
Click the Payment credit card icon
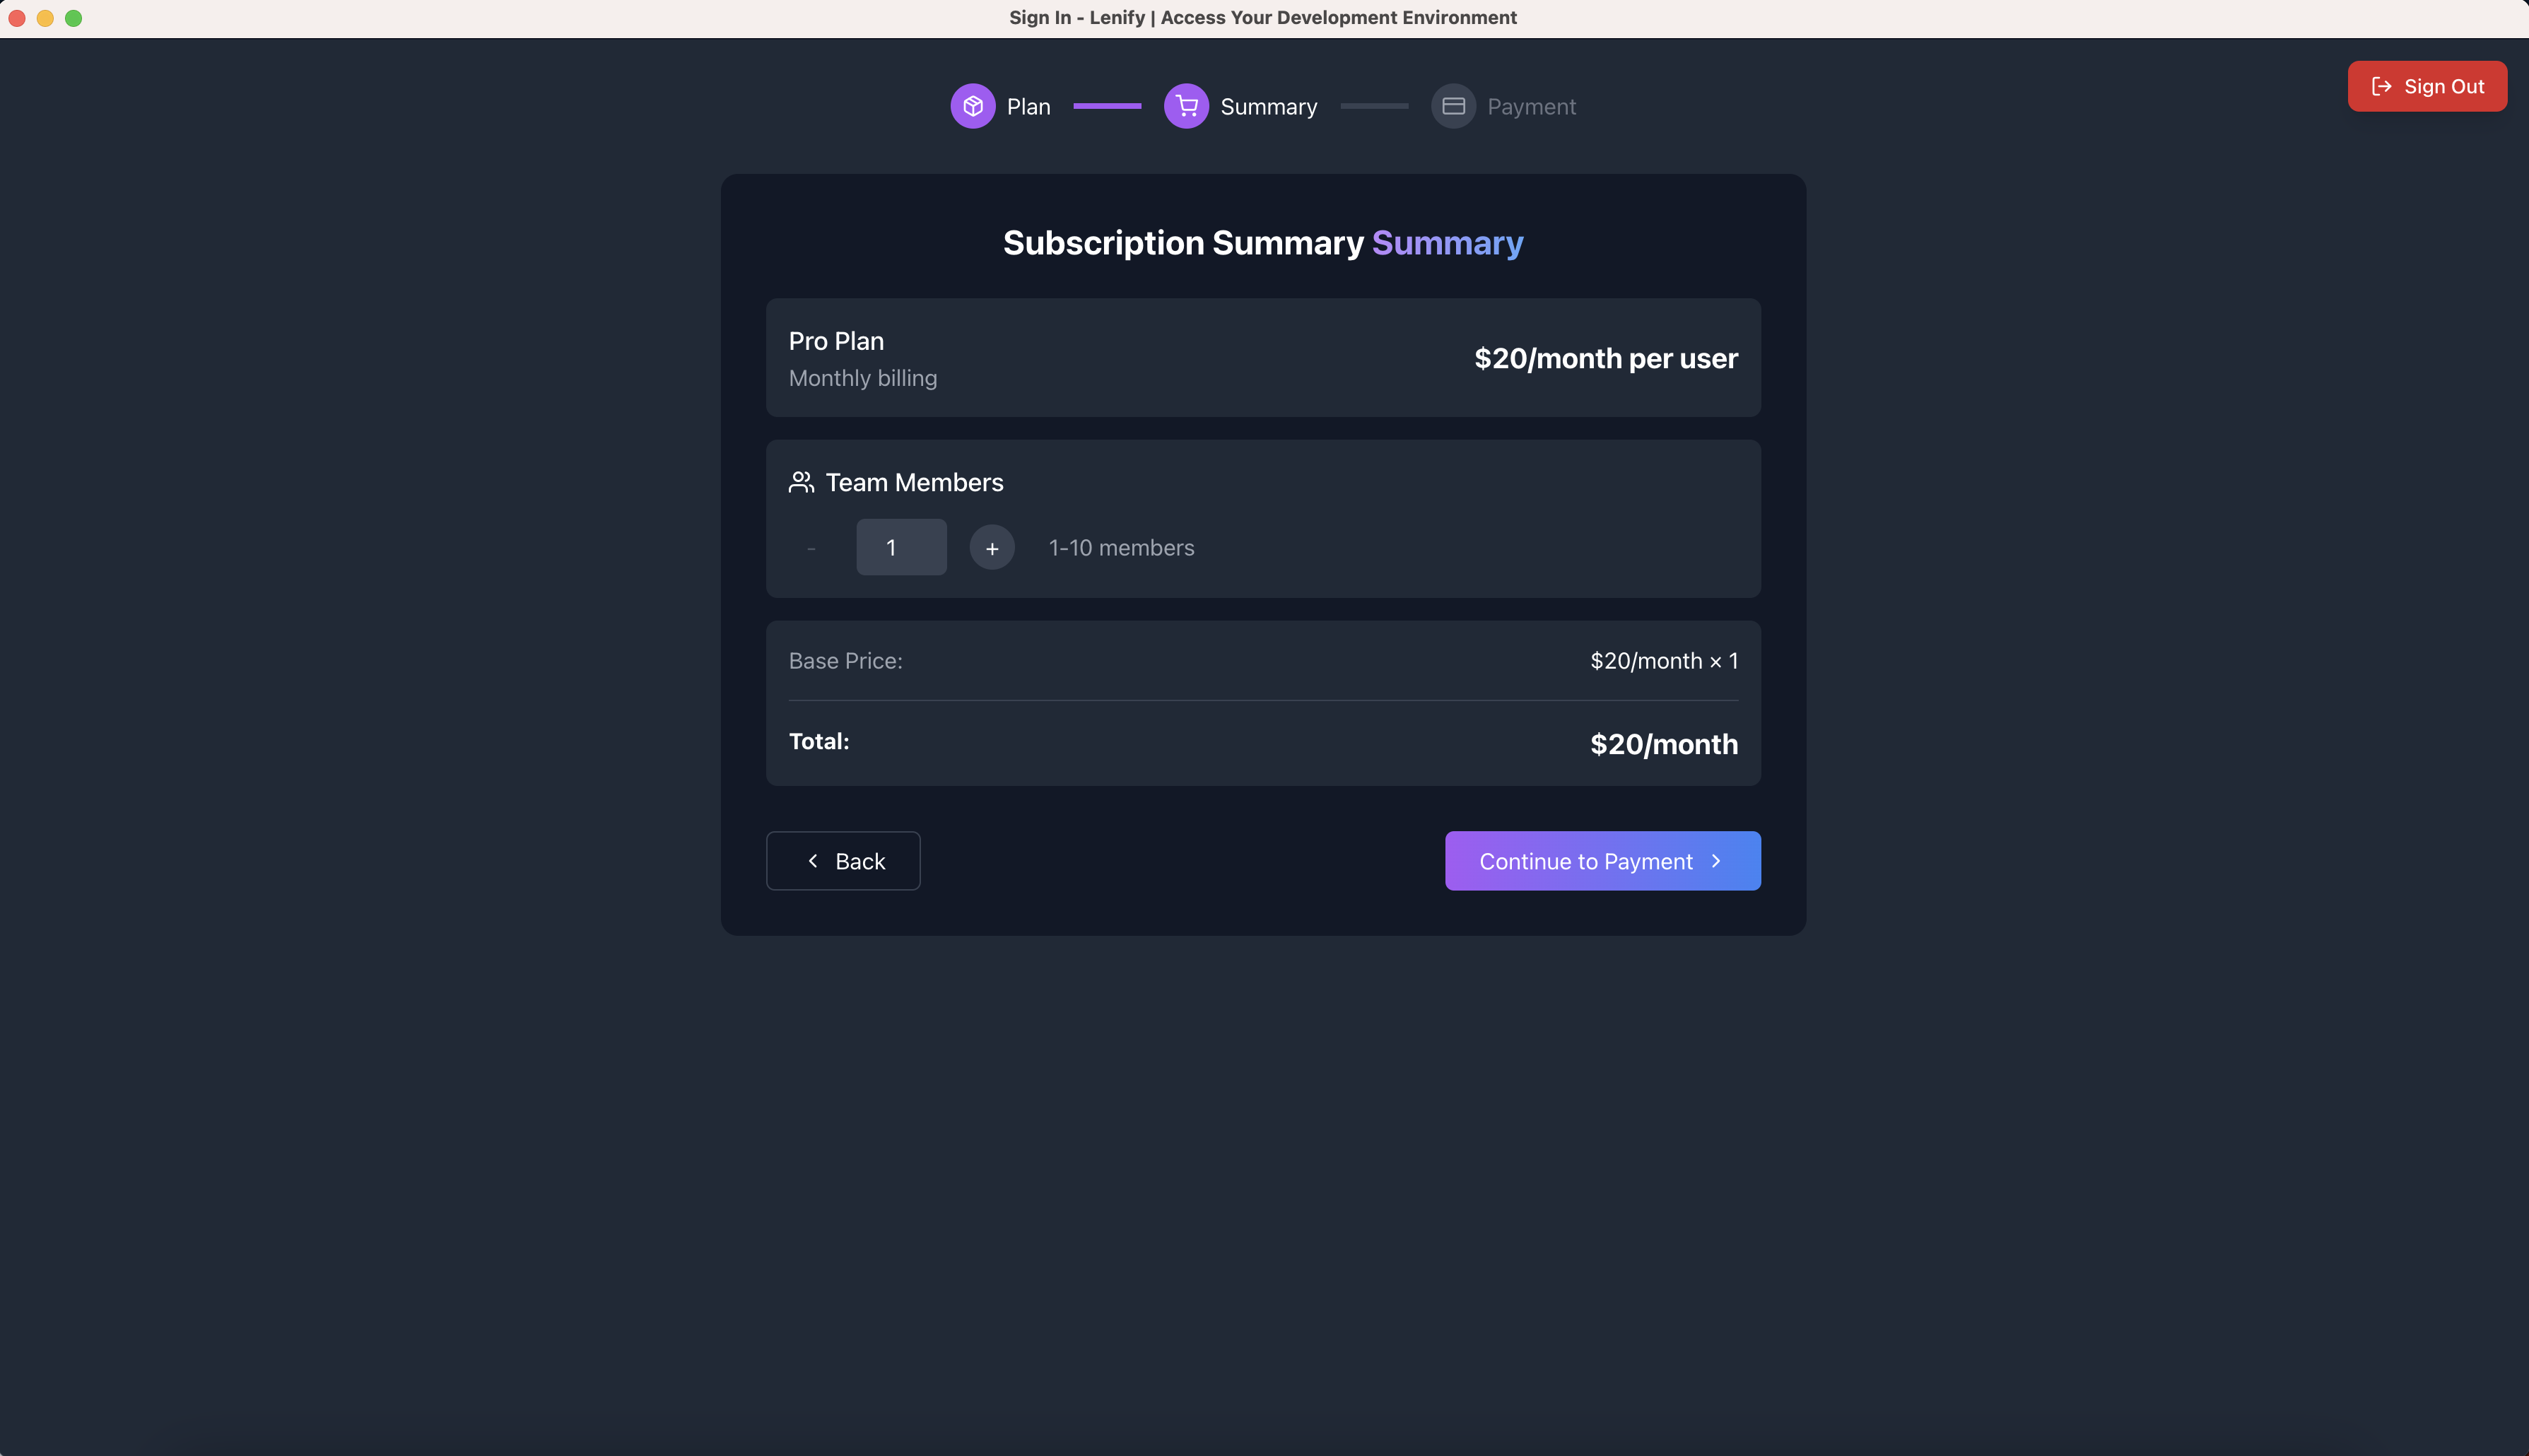tap(1453, 105)
